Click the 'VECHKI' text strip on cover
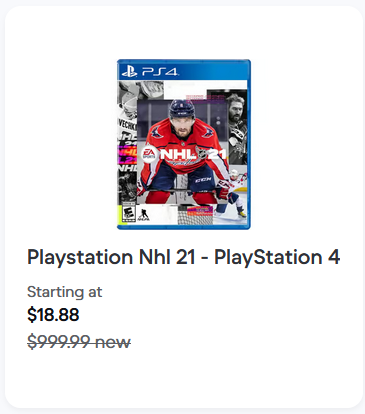The height and width of the screenshot is (414, 365). (x=127, y=125)
